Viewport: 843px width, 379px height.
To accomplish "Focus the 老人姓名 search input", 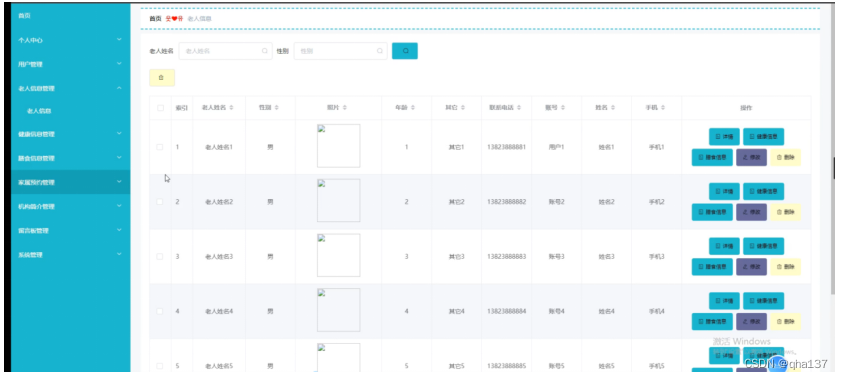I will pos(225,51).
